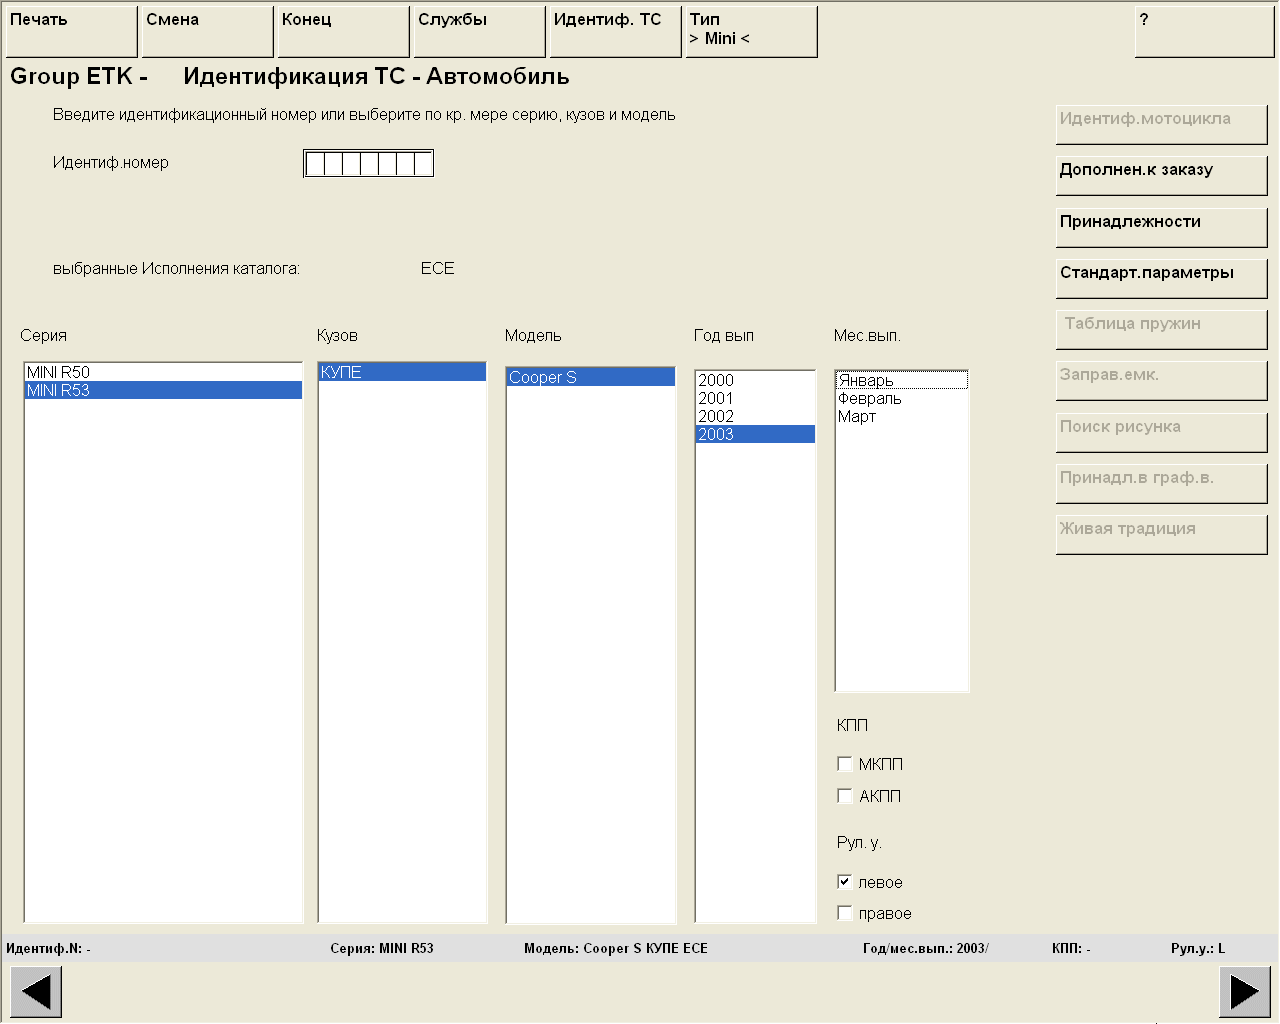1280x1024 pixels.
Task: Open the Принадлежности button
Action: click(x=1162, y=228)
